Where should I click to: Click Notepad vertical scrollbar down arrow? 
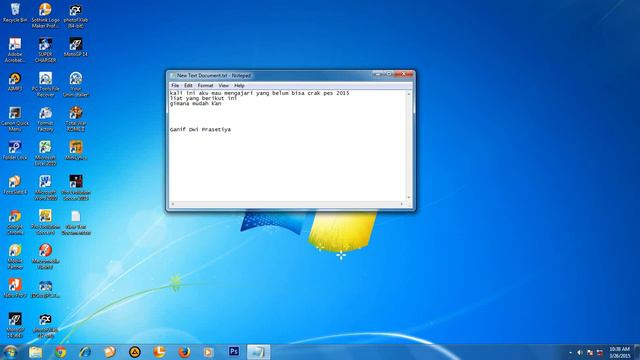pyautogui.click(x=409, y=198)
